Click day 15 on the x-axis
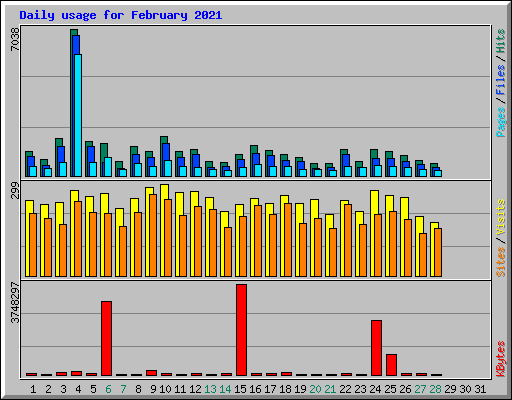512x400 pixels. (240, 389)
